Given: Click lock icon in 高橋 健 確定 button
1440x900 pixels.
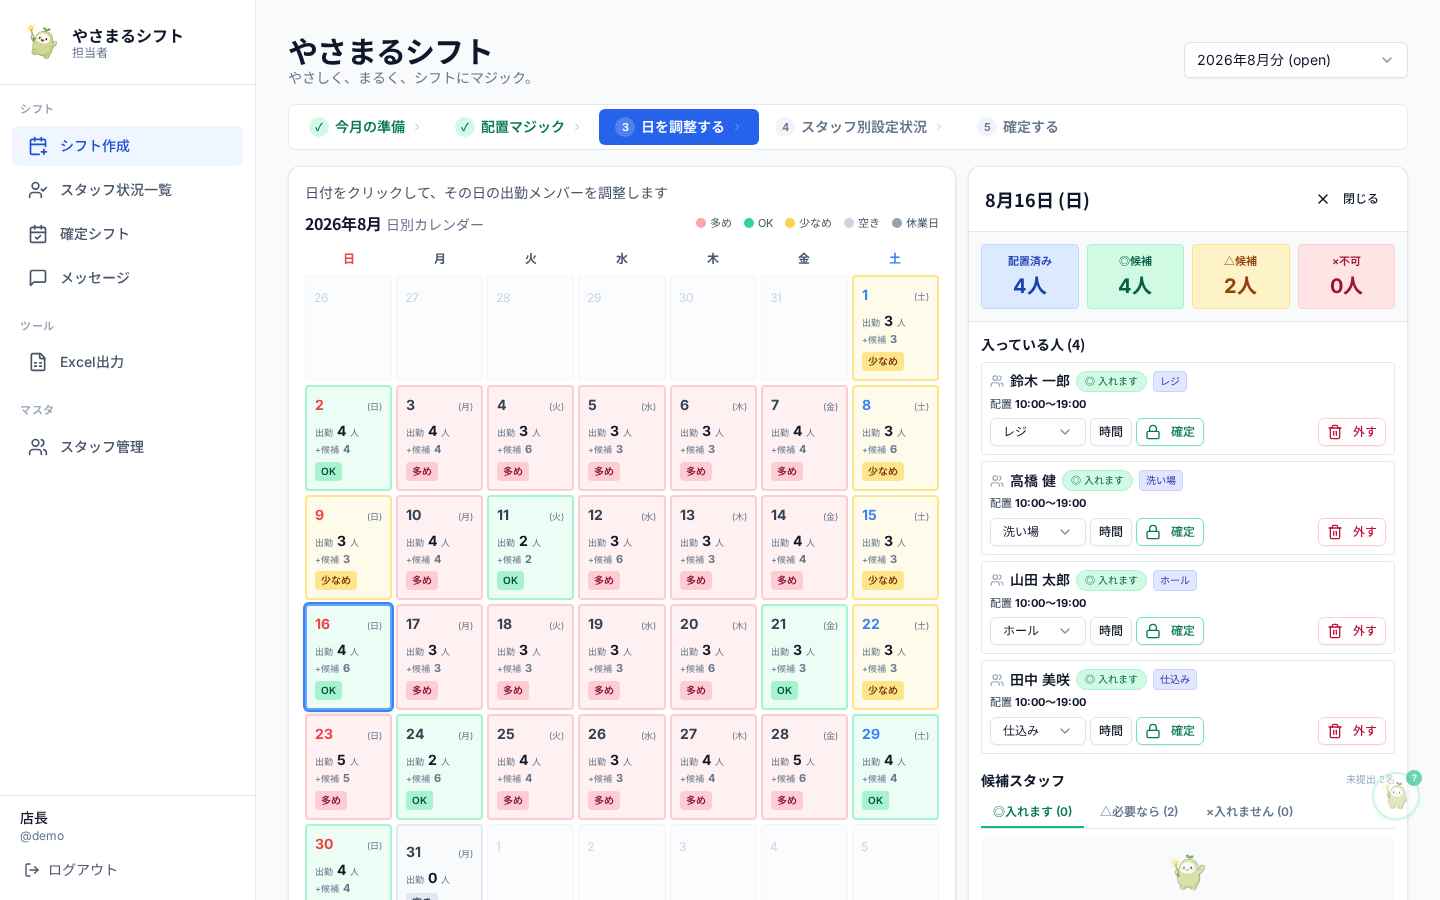Looking at the screenshot, I should pyautogui.click(x=1153, y=532).
